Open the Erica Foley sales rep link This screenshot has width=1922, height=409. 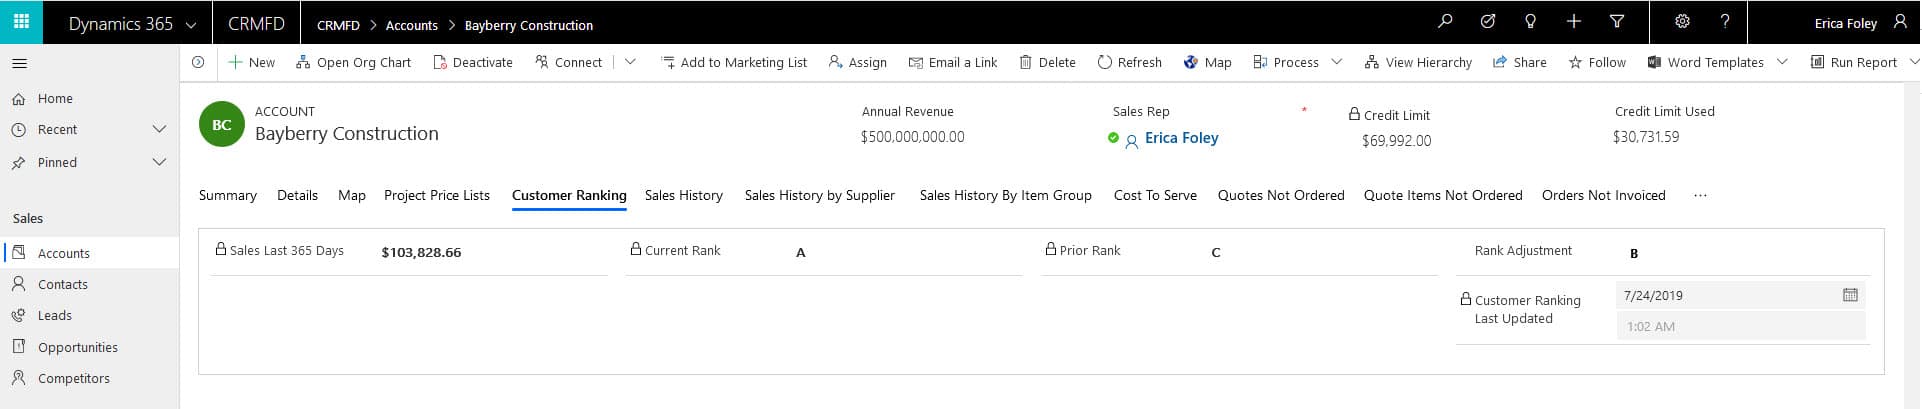click(1182, 138)
